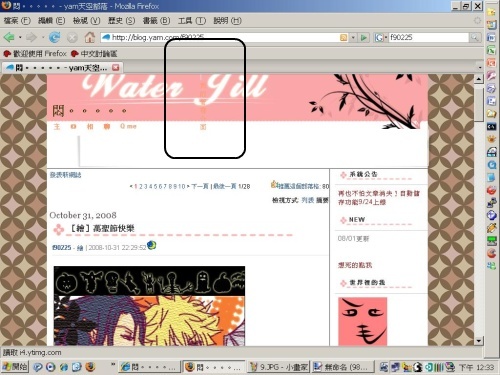Screen dimensions: 500x375
Task: Switch to the Internet Explorer taskbar window
Action: click(149, 367)
